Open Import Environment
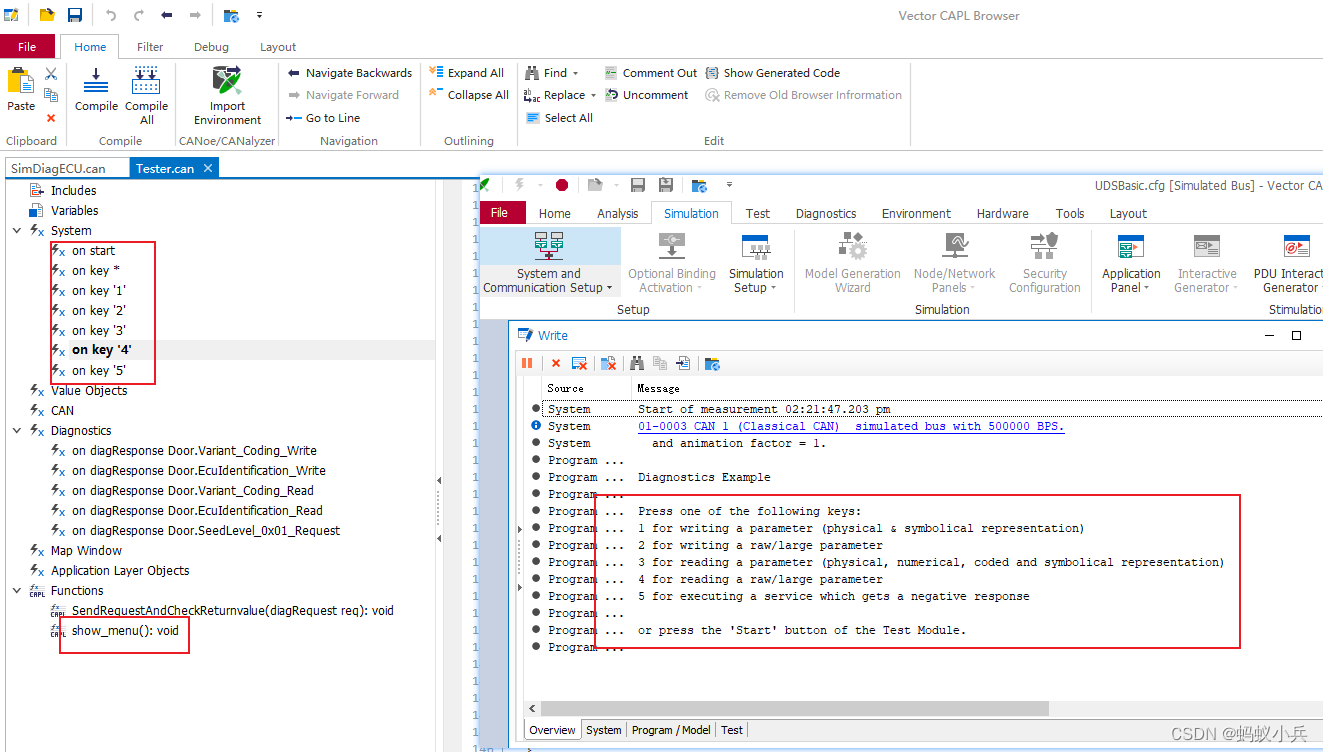 coord(227,95)
